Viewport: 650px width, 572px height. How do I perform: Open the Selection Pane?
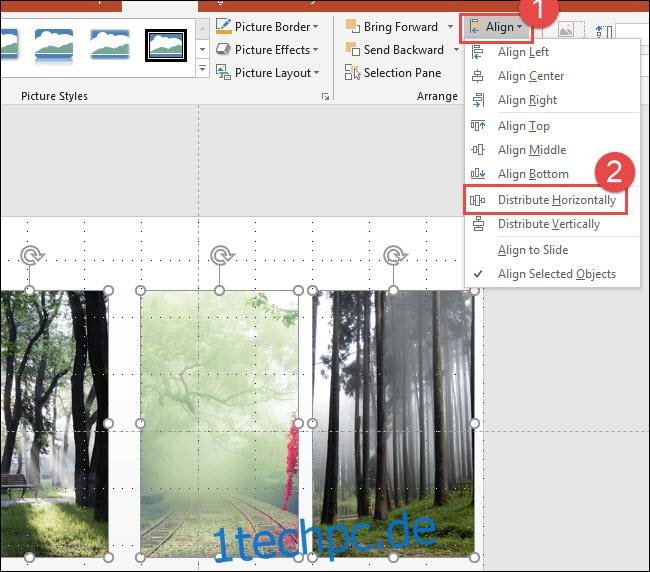click(393, 73)
